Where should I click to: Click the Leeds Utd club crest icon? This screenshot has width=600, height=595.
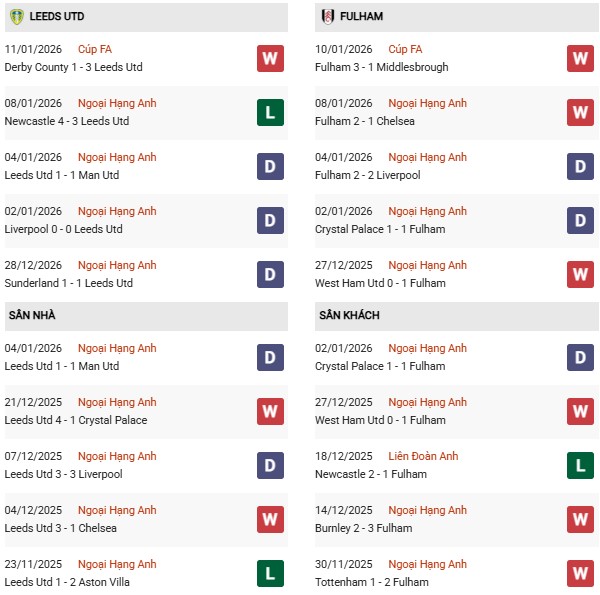pos(16,17)
